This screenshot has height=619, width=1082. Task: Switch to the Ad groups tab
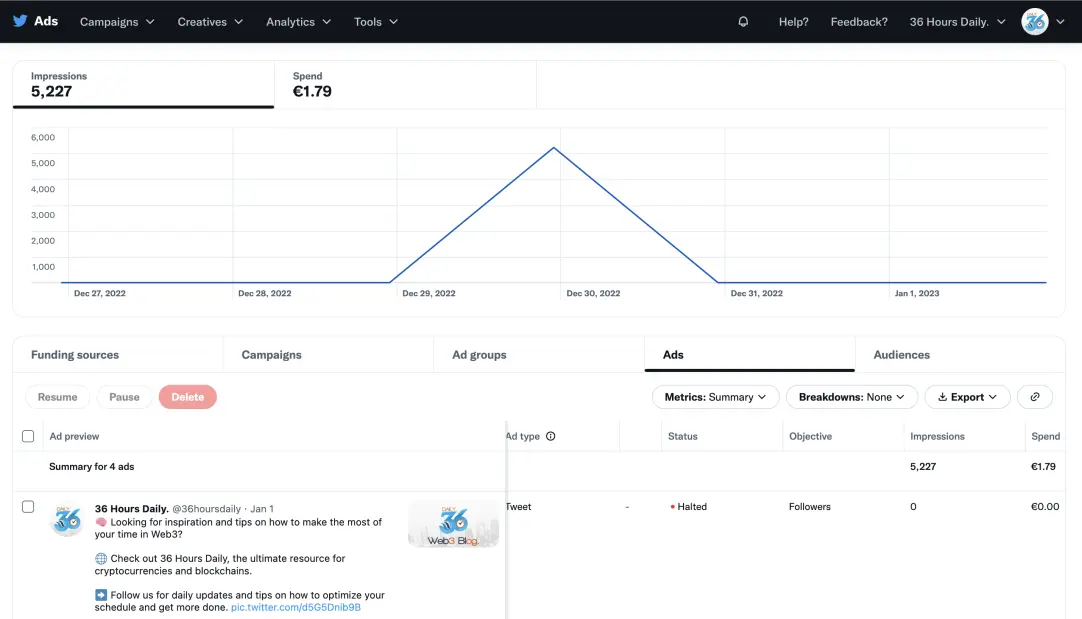(x=539, y=355)
